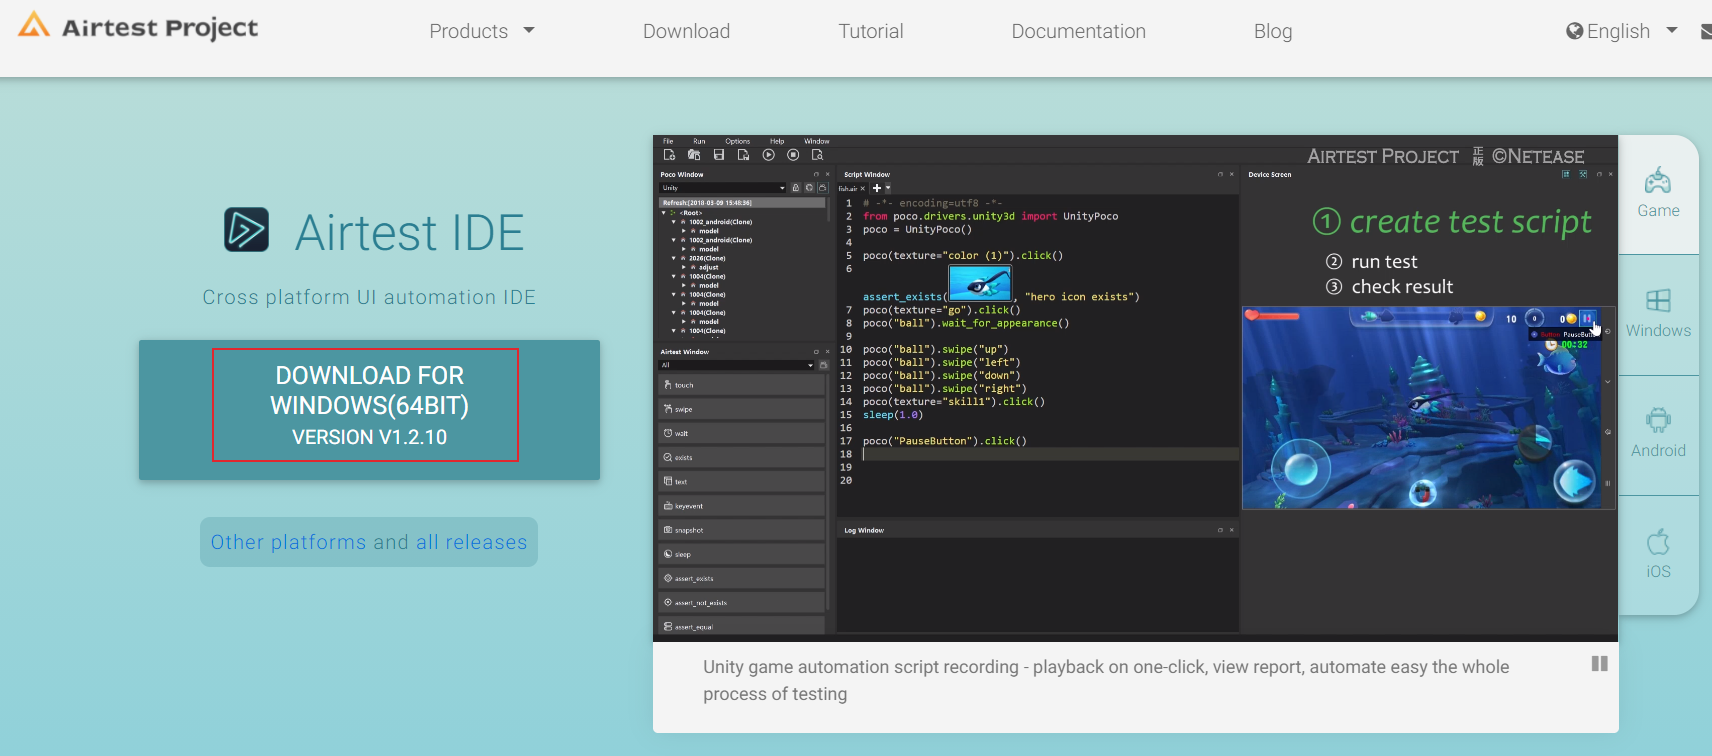
Task: Click the assert_exists command button
Action: click(x=741, y=578)
